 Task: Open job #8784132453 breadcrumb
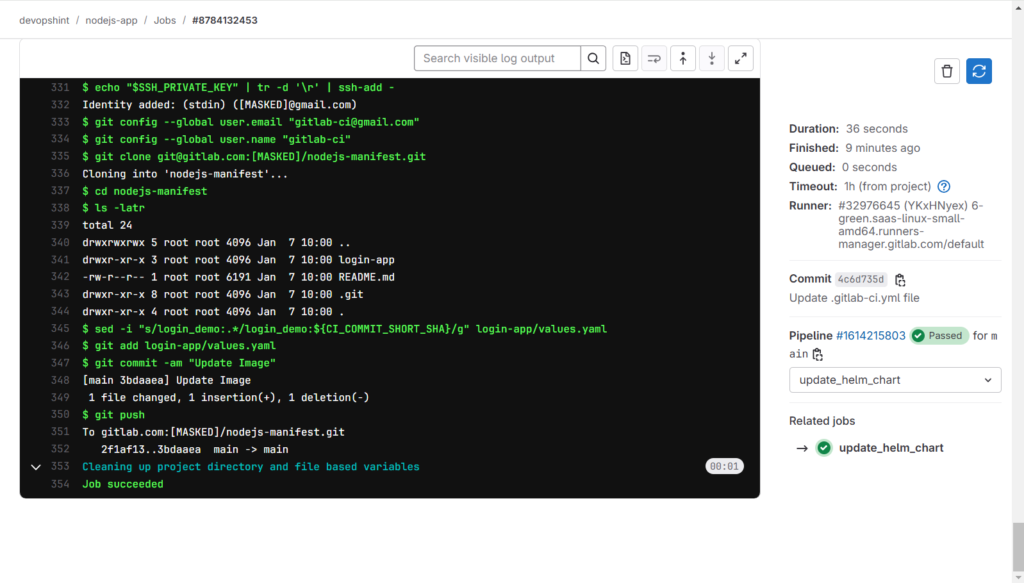225,20
